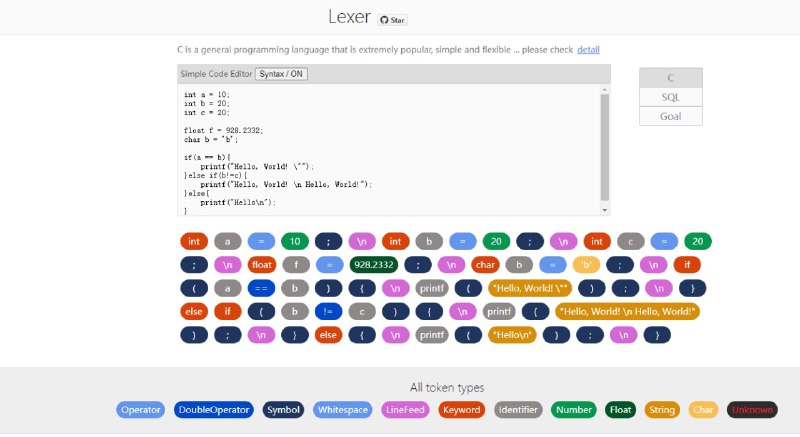Select the Goal tab

click(x=671, y=116)
